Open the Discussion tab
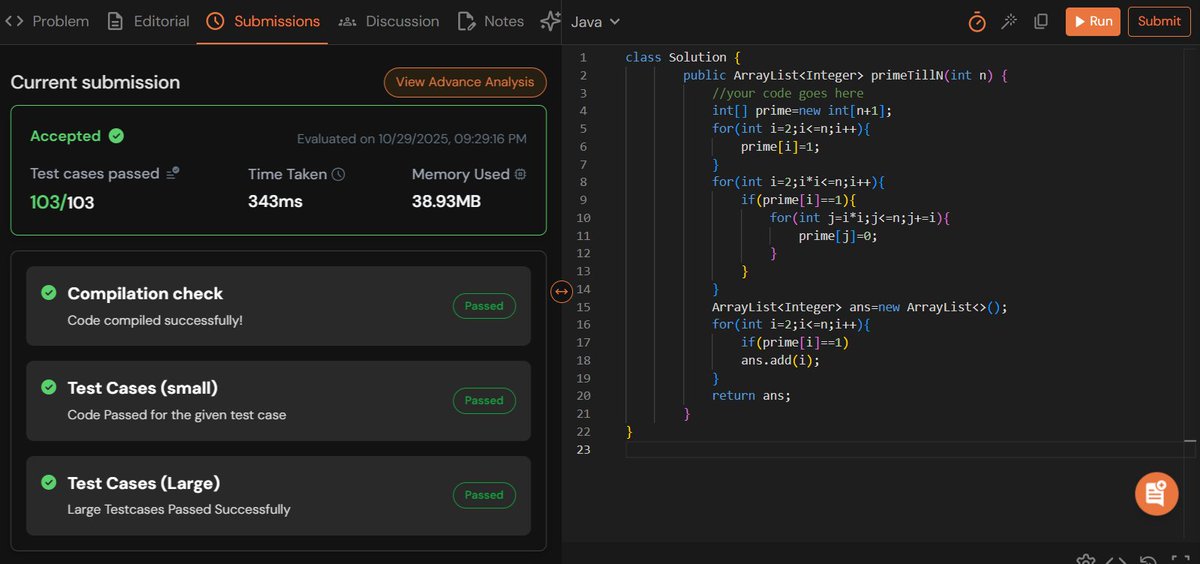This screenshot has width=1200, height=564. tap(389, 21)
